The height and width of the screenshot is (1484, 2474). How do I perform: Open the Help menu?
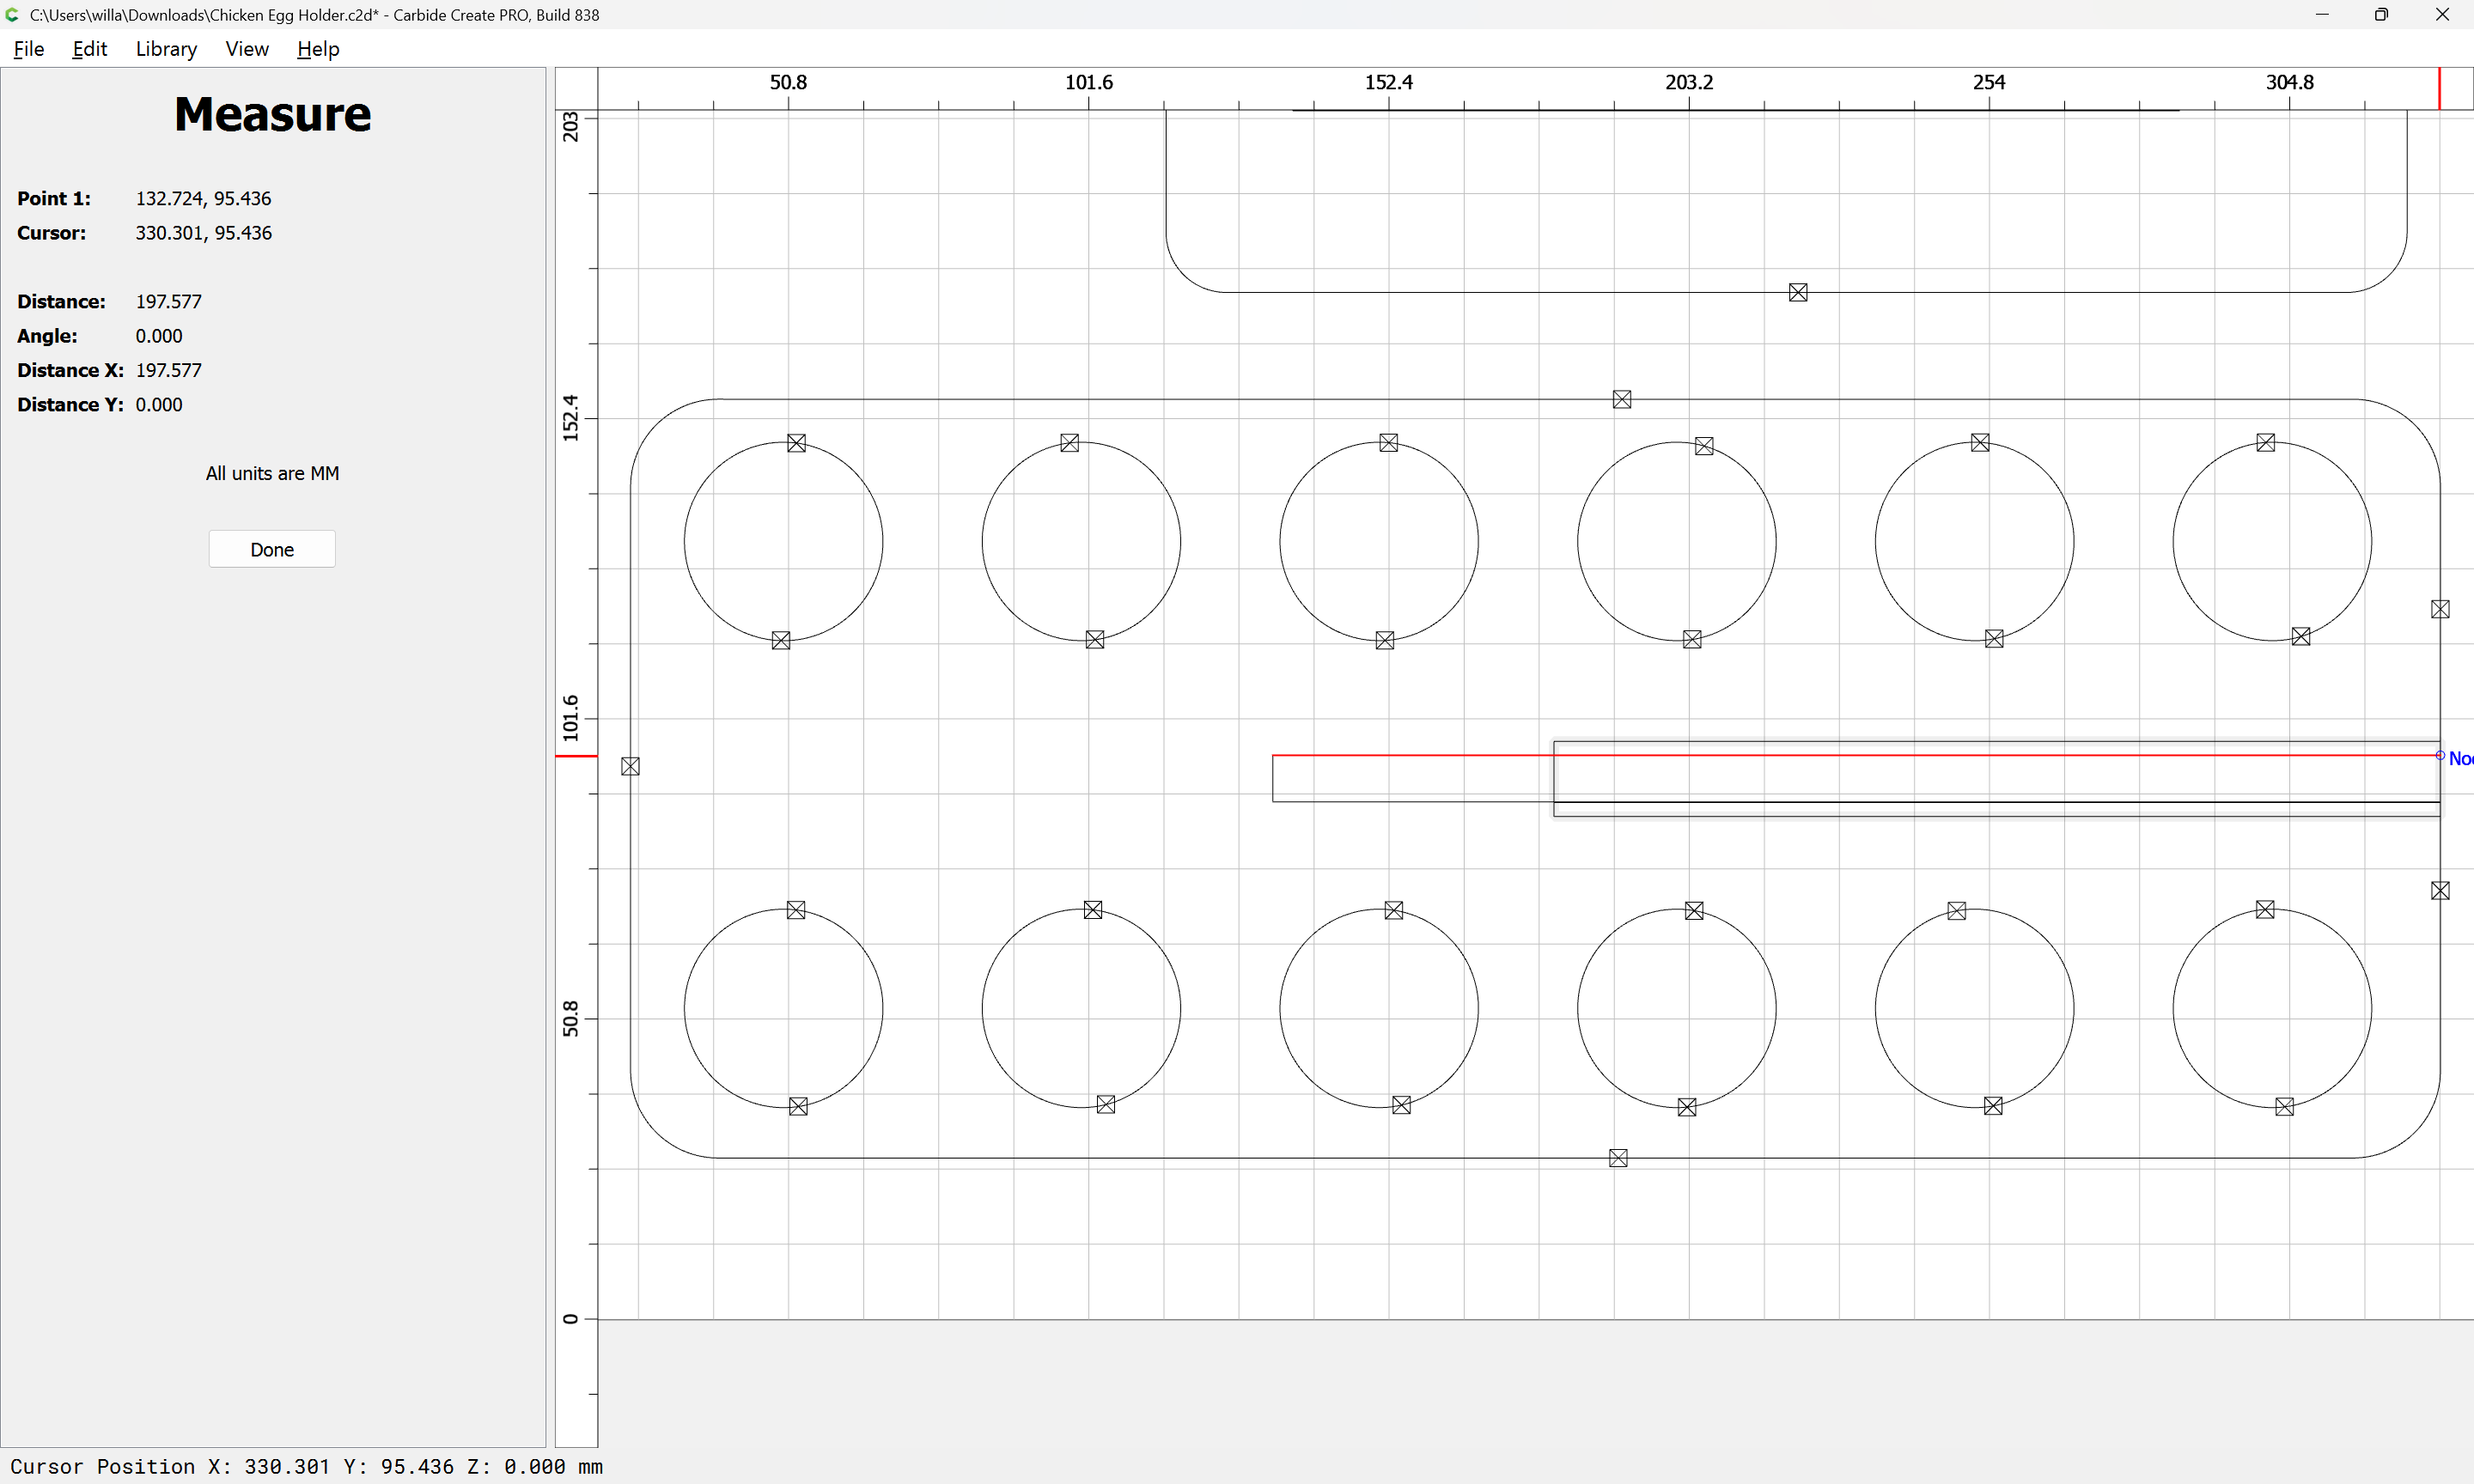point(318,49)
